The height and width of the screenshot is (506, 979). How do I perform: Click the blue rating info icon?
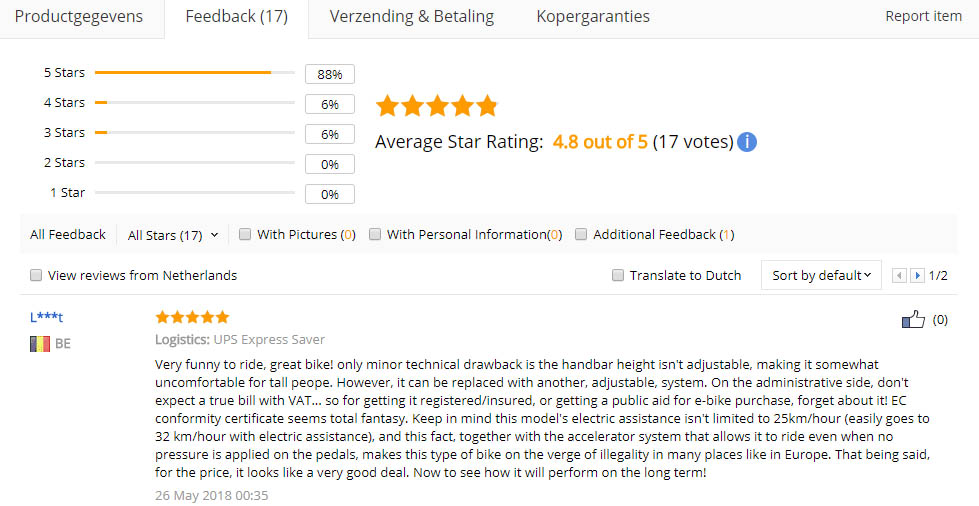(x=747, y=142)
